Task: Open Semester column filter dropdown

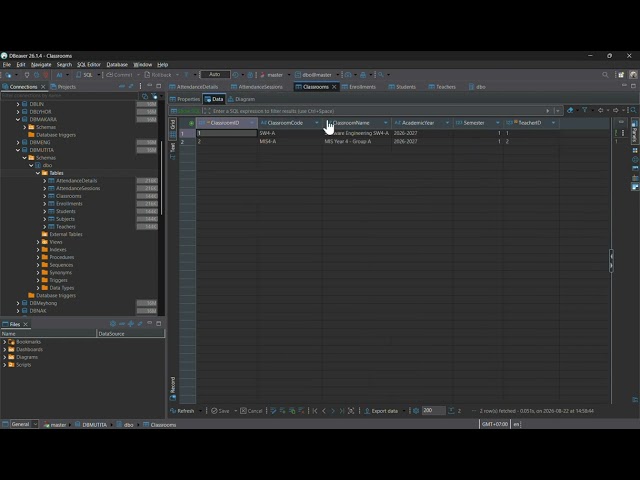Action: [497, 123]
